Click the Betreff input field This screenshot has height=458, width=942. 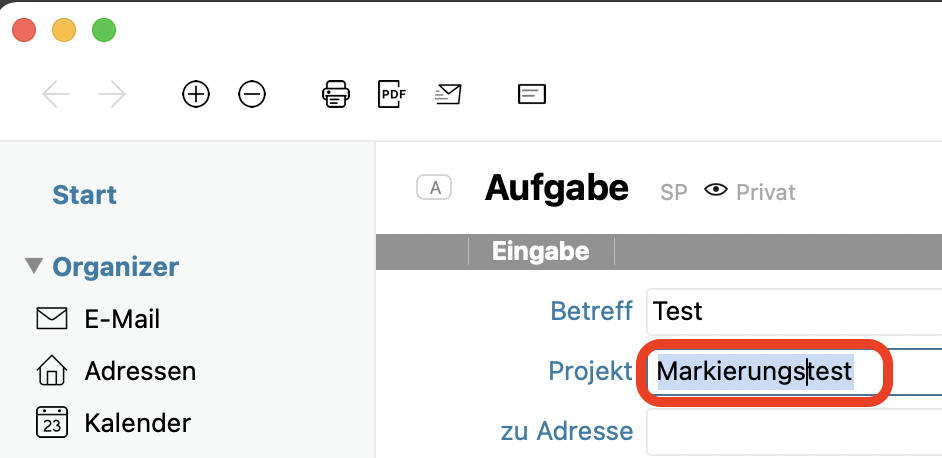pyautogui.click(x=790, y=311)
